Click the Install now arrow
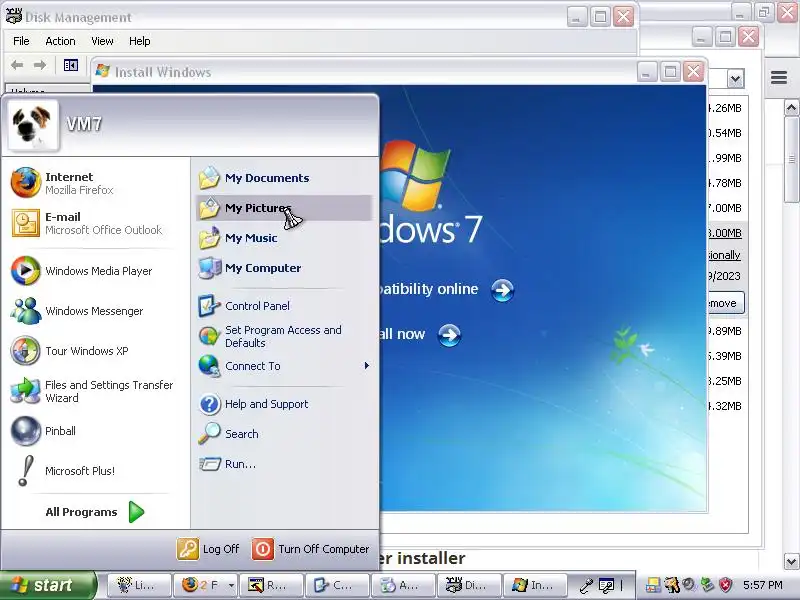 click(449, 335)
